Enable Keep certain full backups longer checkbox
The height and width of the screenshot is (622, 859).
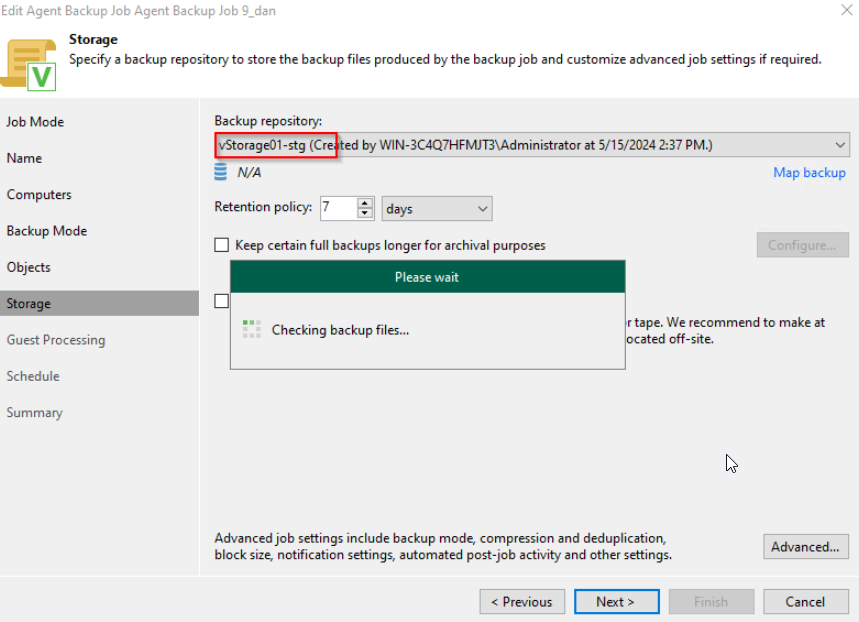pos(222,245)
